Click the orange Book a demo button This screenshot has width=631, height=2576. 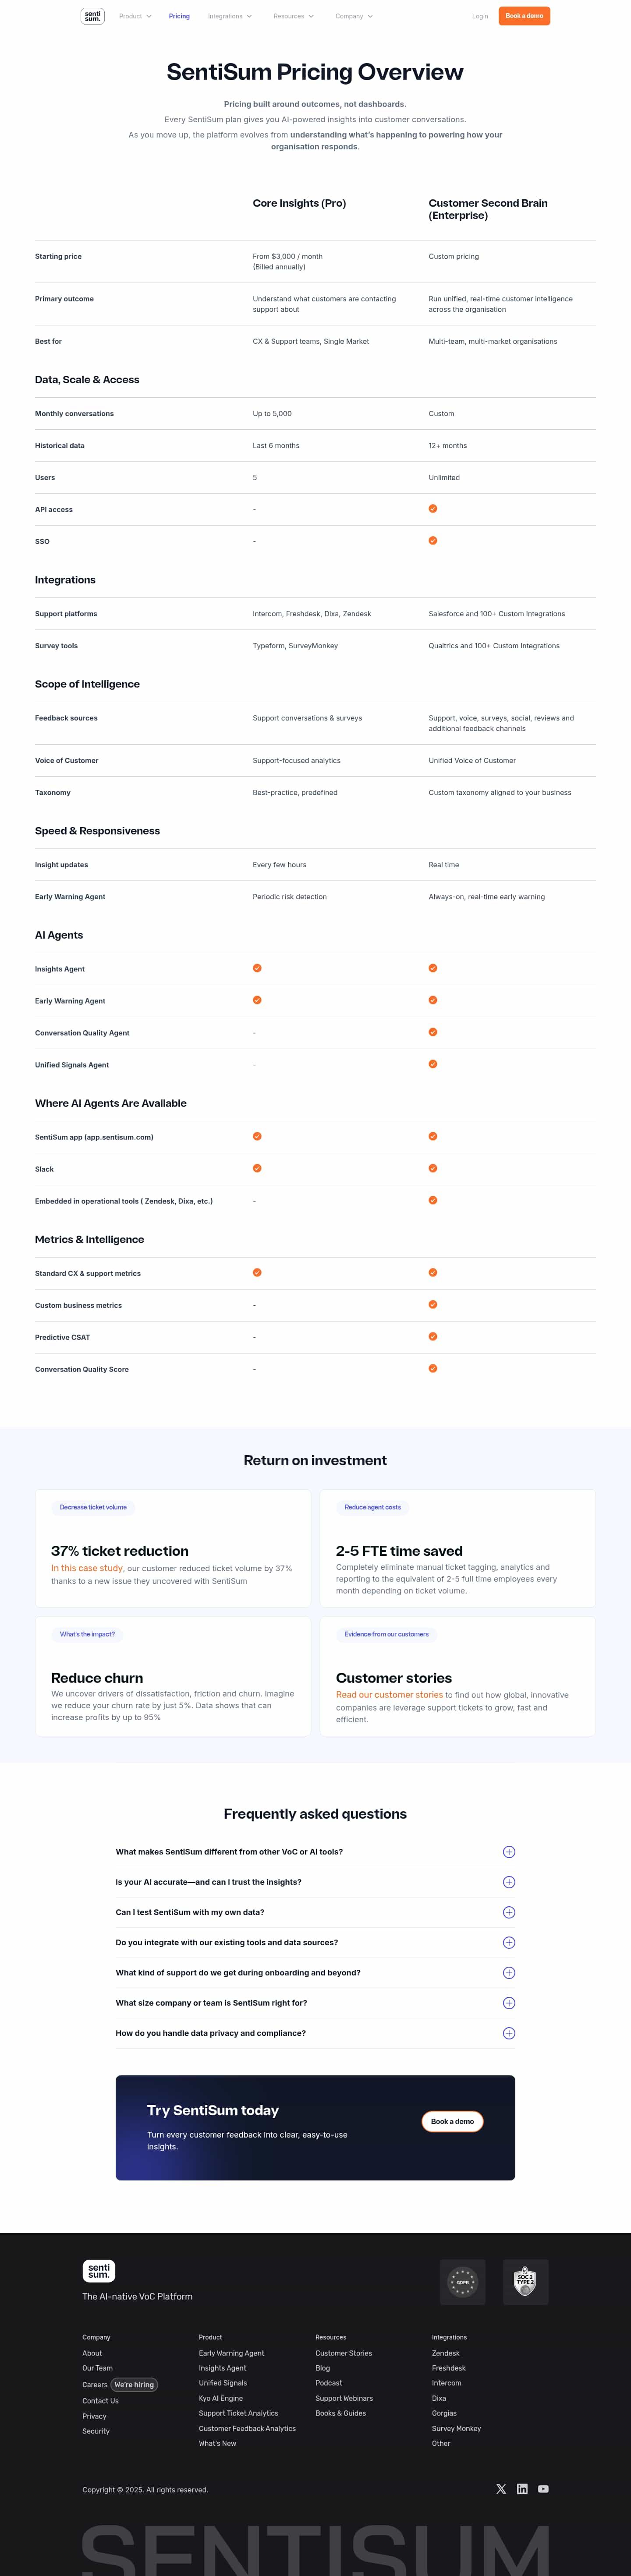524,16
